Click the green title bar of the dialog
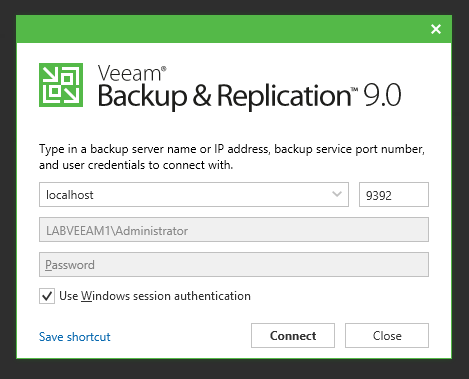This screenshot has width=469, height=379. (x=220, y=29)
